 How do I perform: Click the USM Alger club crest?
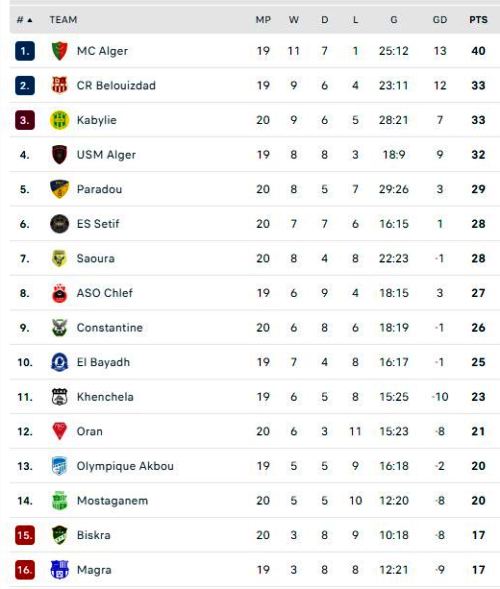click(x=59, y=155)
